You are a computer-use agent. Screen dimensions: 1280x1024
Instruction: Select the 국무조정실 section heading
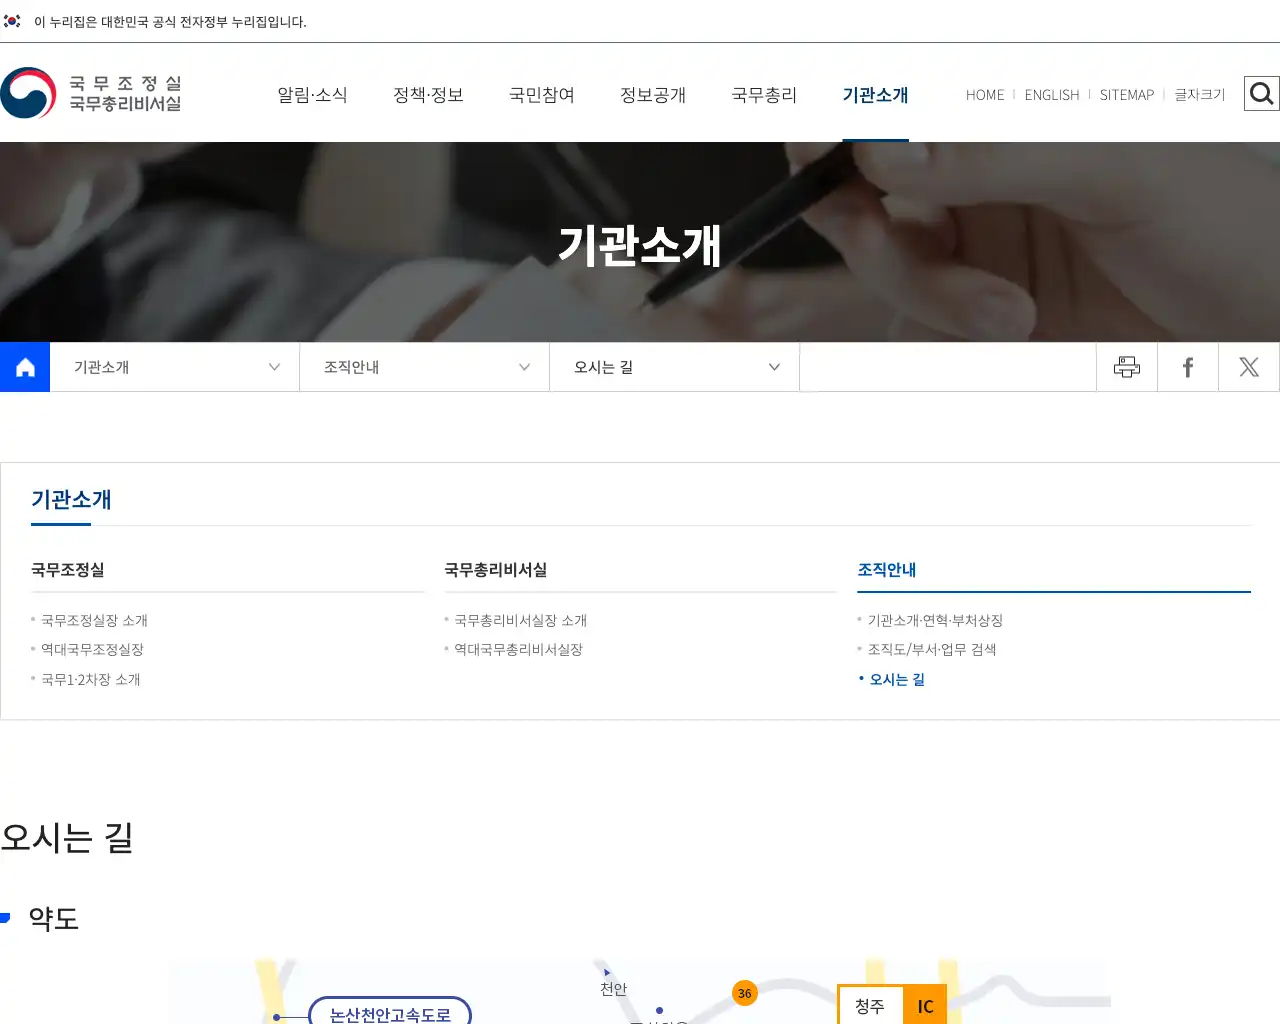click(x=68, y=570)
